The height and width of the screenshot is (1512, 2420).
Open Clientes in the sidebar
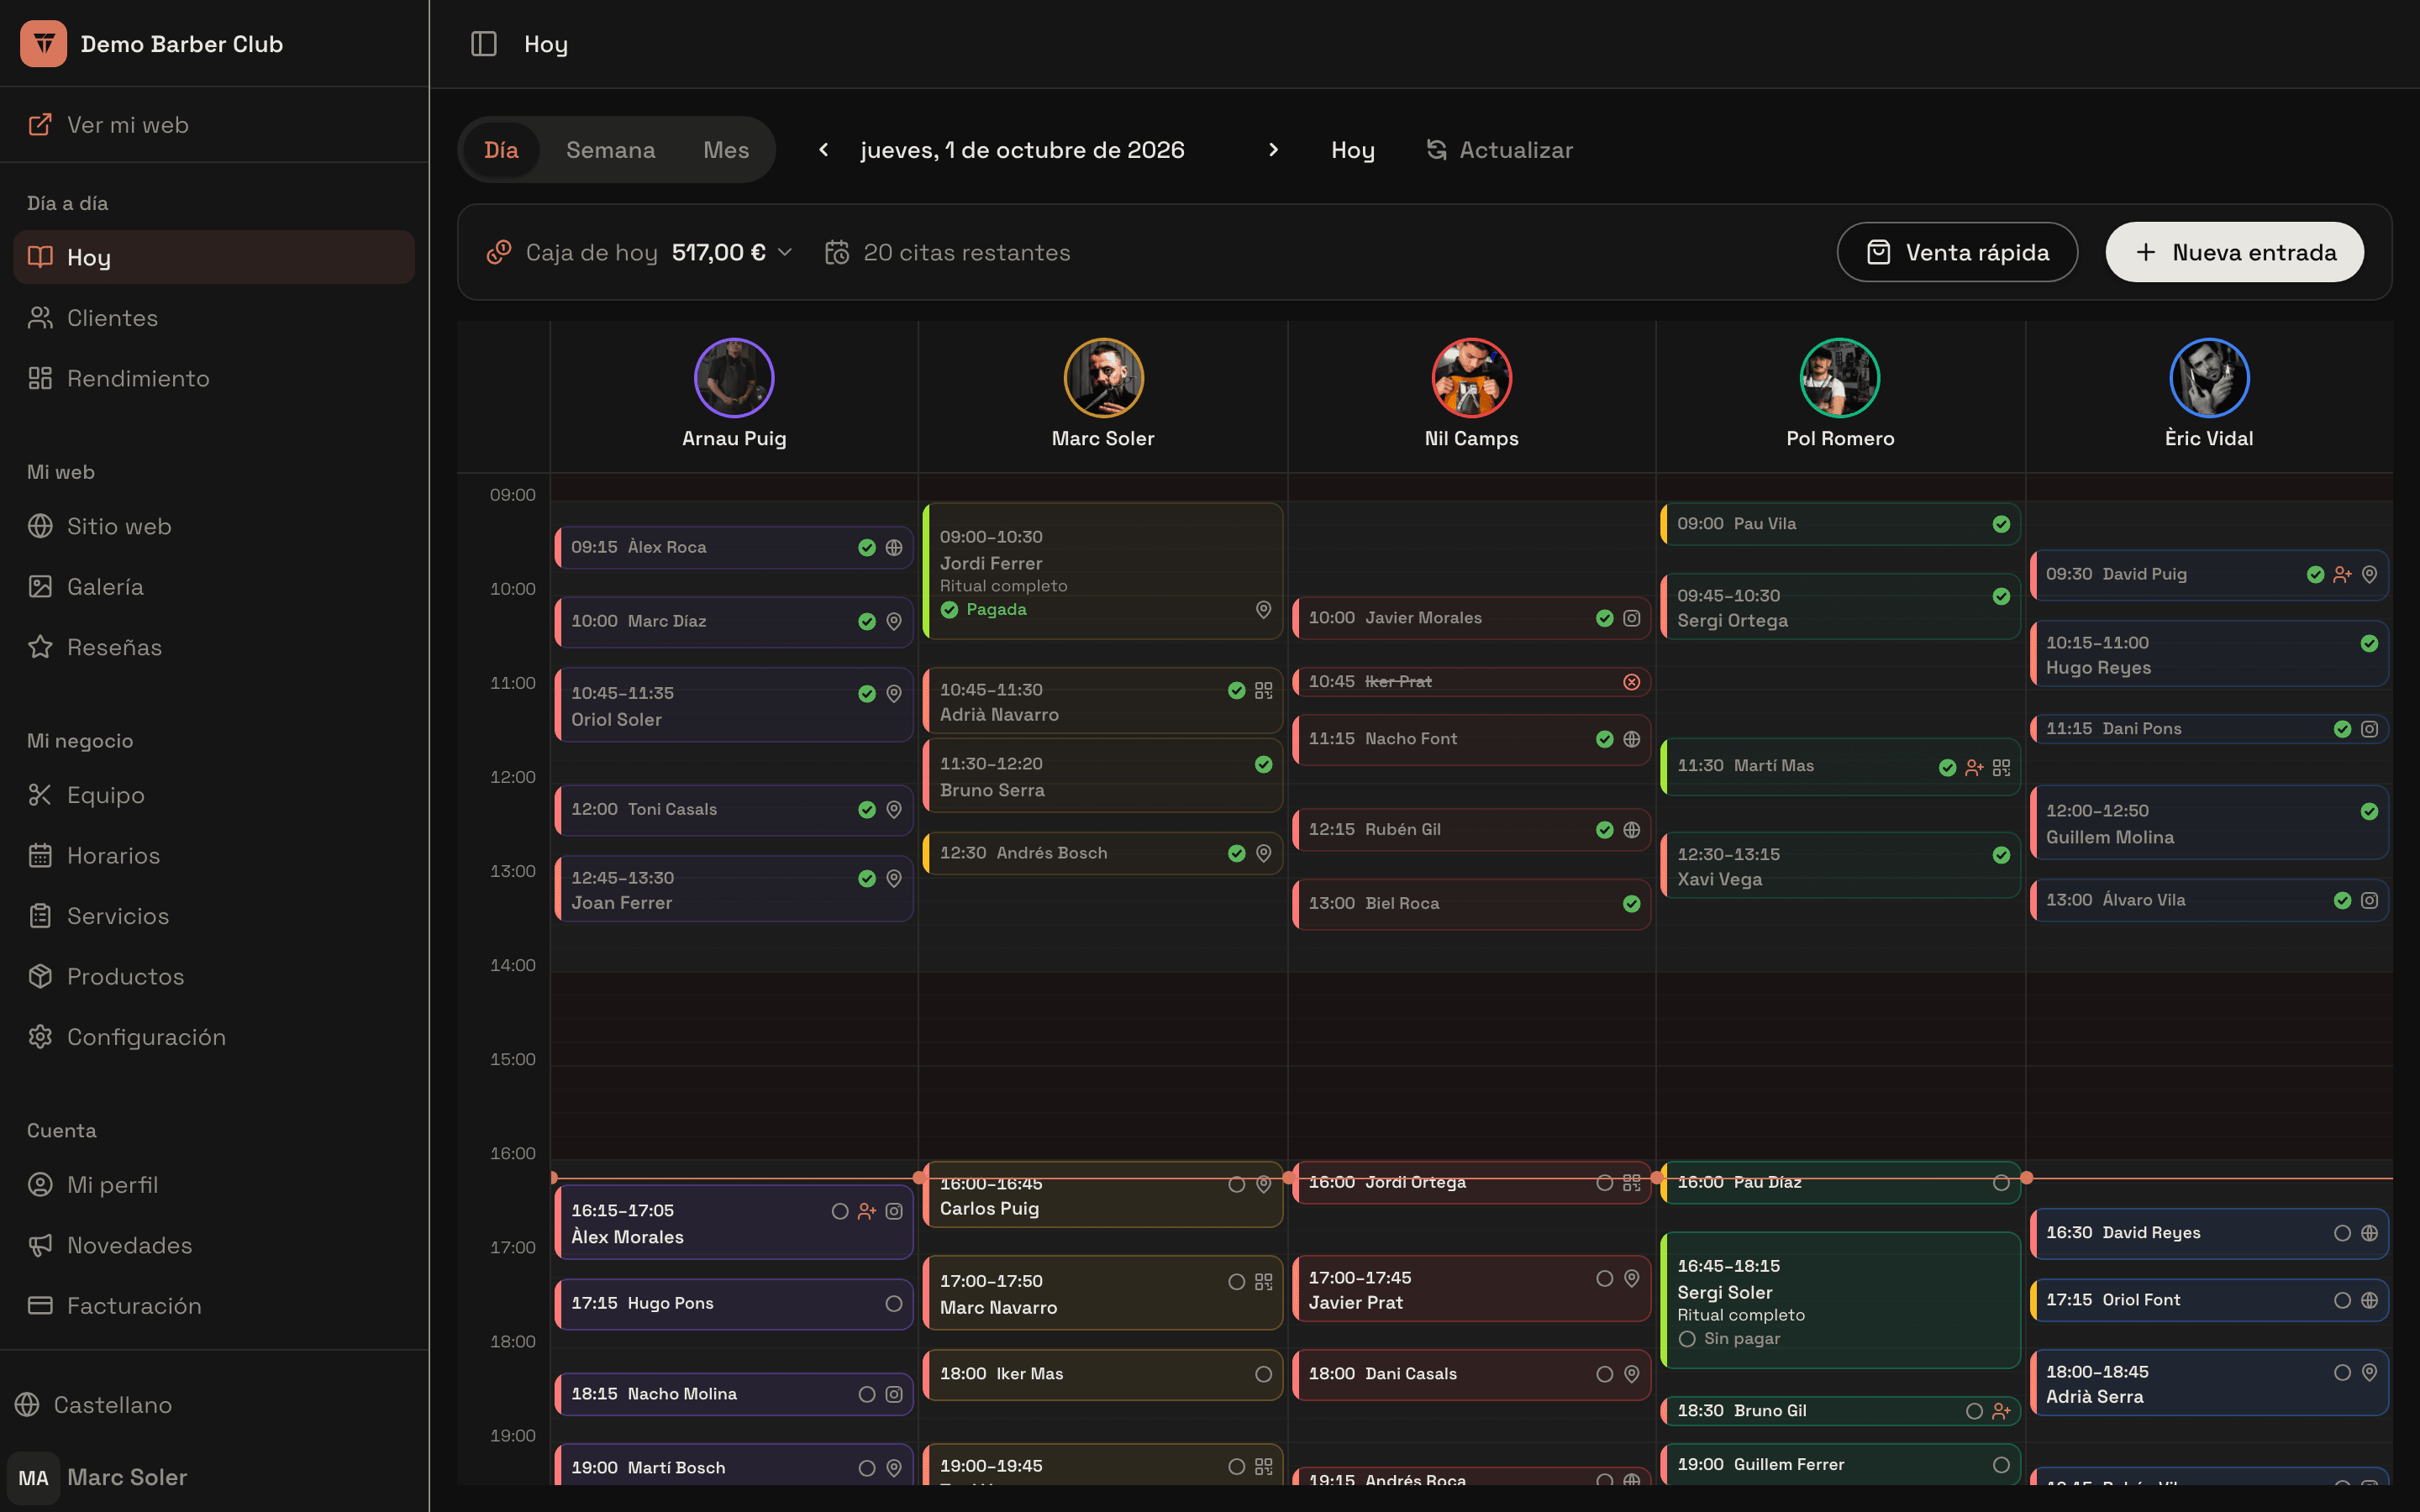click(x=214, y=318)
